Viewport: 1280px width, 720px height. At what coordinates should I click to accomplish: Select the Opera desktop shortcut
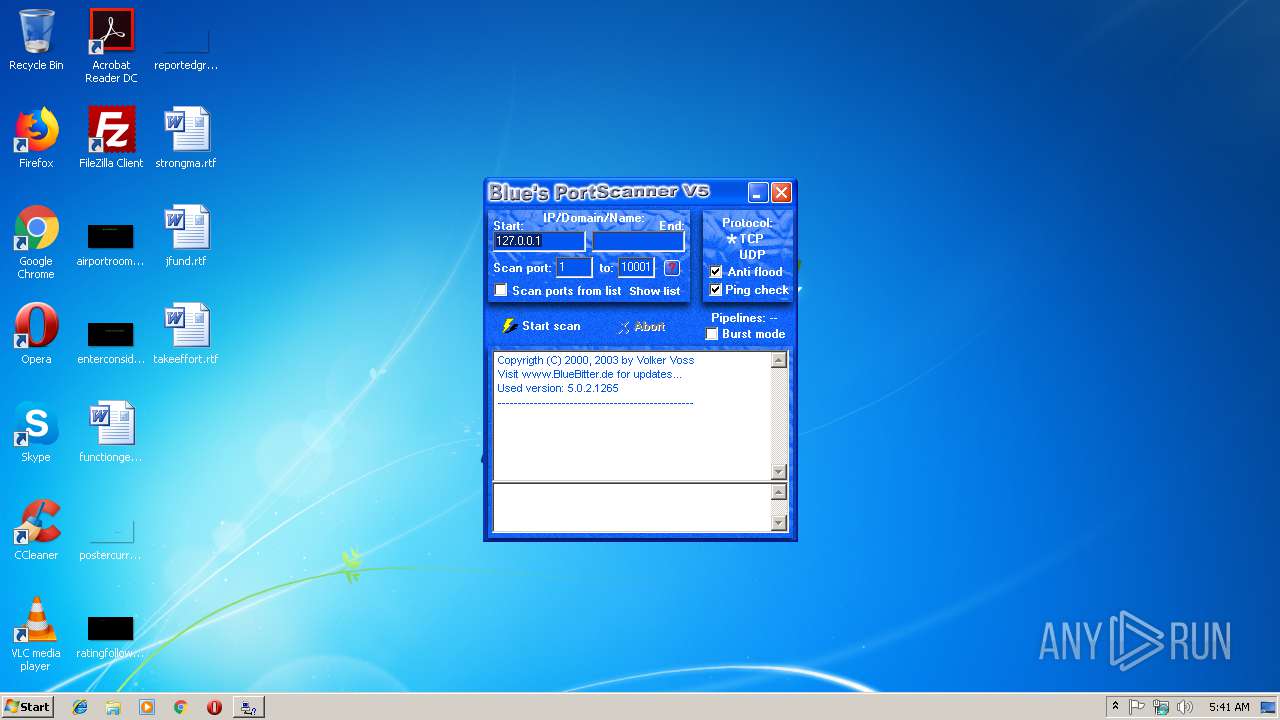(36, 334)
